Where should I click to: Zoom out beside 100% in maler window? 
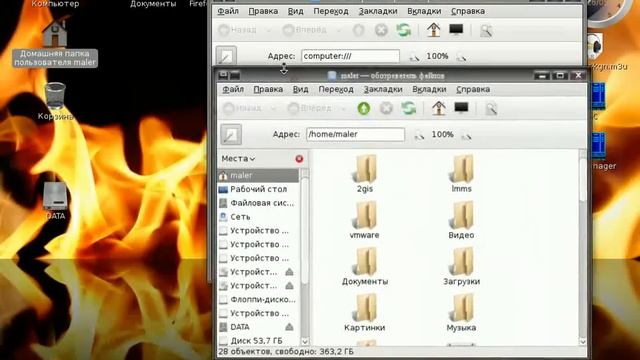click(x=419, y=135)
